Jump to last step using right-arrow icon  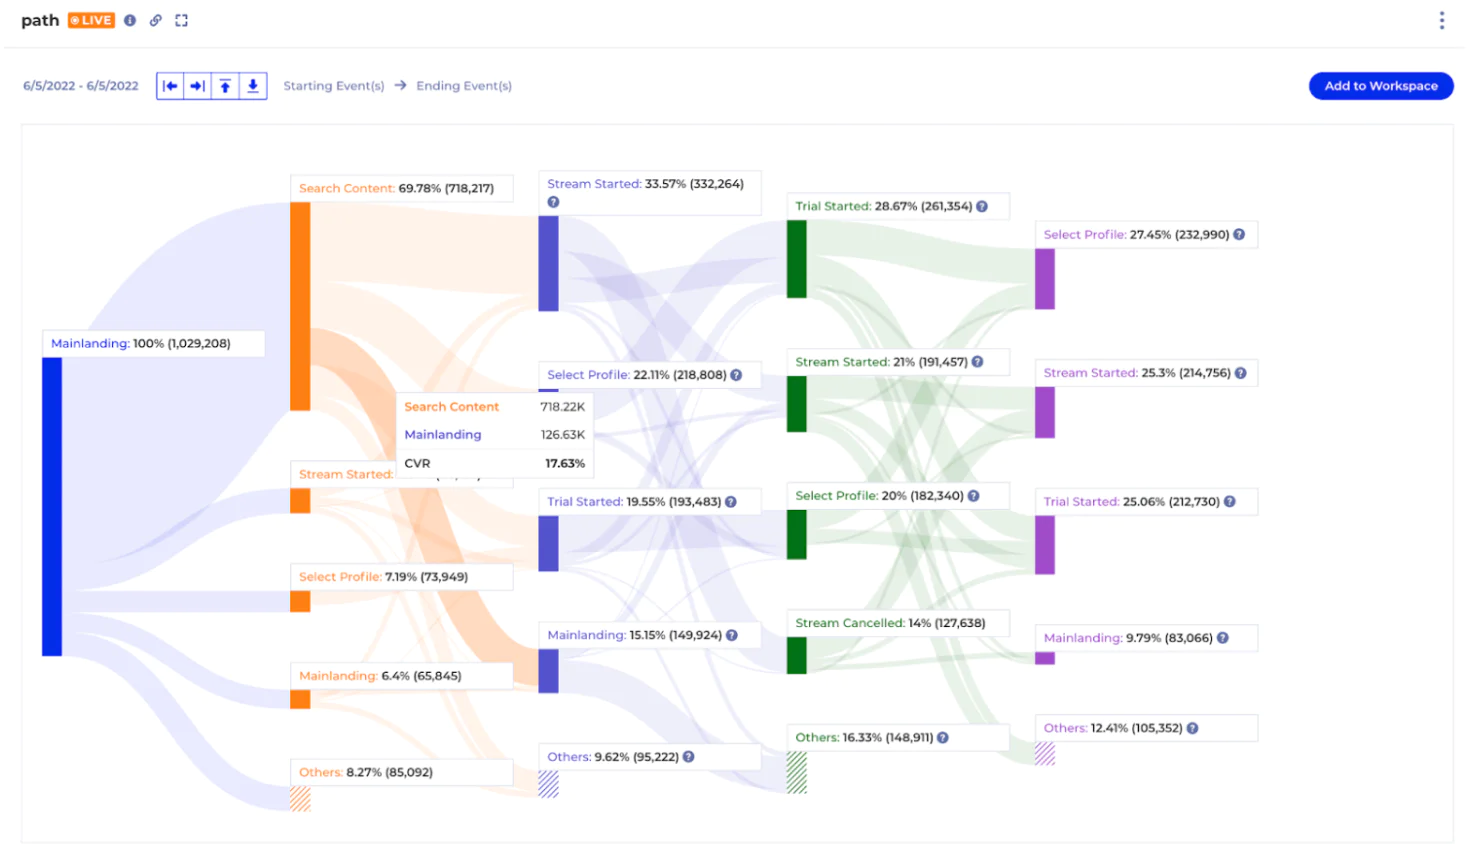tap(198, 85)
